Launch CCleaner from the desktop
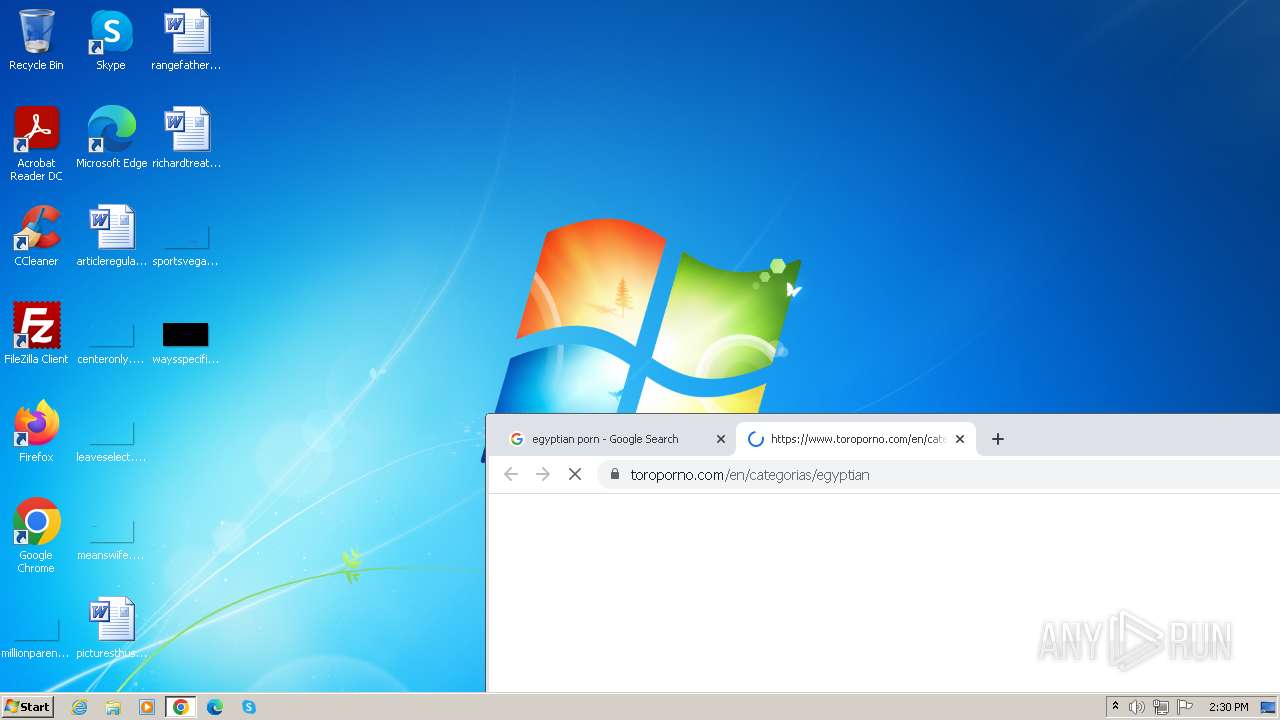Screen dimensions: 1280x720 pyautogui.click(x=36, y=236)
